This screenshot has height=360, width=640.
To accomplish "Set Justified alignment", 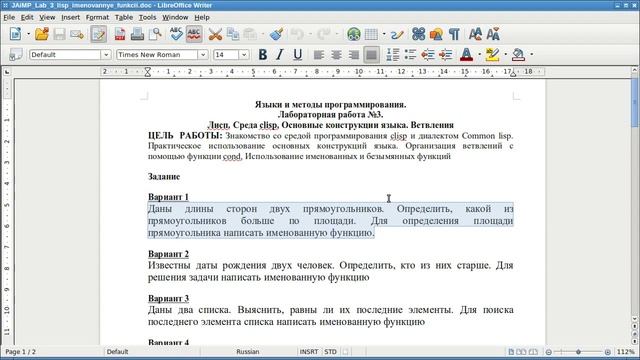I will [x=371, y=54].
